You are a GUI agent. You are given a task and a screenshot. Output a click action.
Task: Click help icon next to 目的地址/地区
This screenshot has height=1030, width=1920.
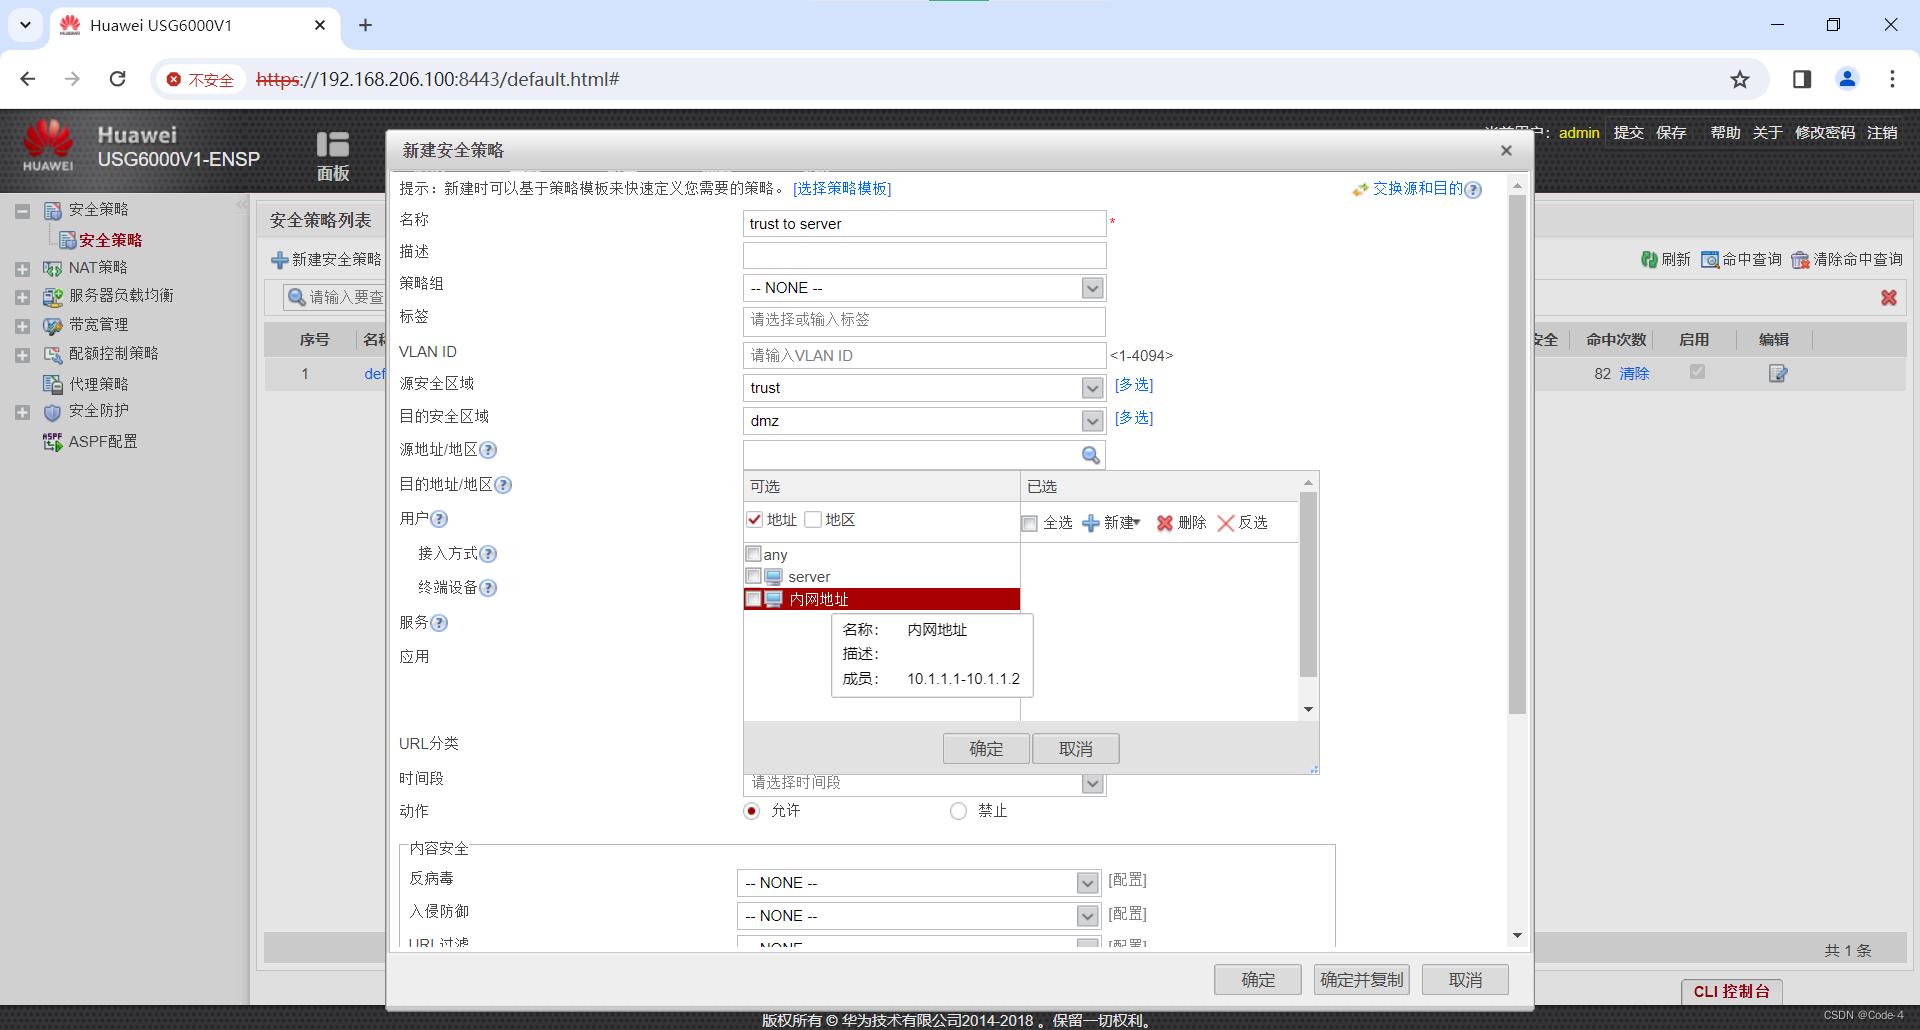tap(503, 485)
